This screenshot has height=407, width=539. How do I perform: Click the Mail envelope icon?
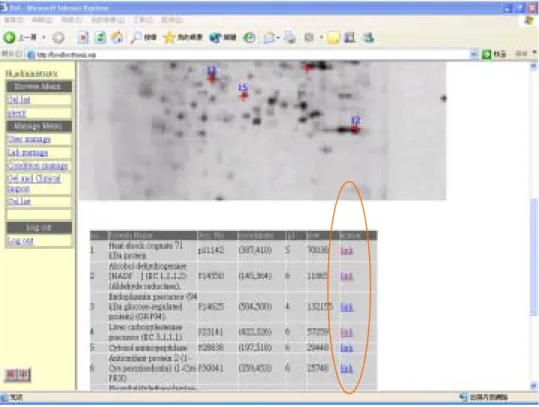coord(269,37)
